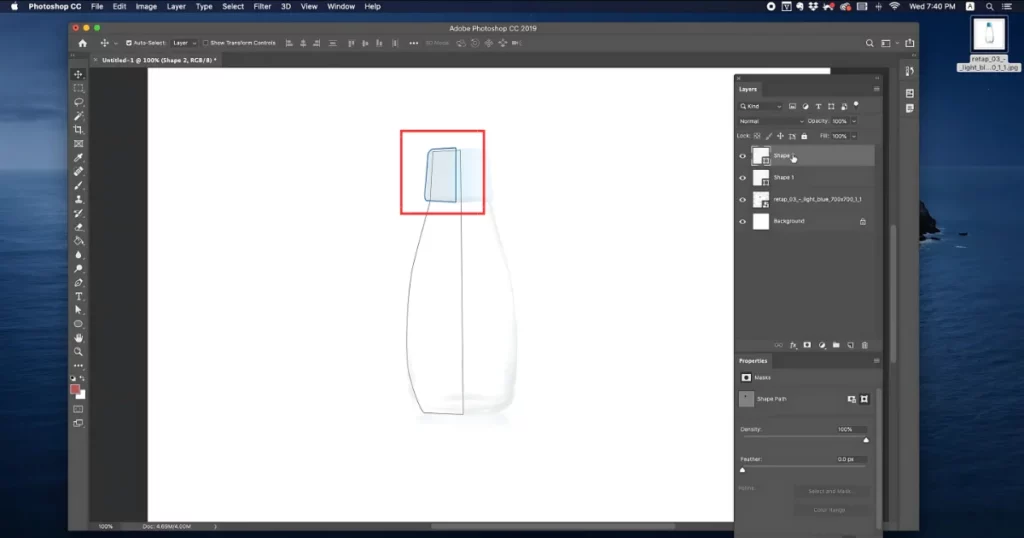Image resolution: width=1024 pixels, height=538 pixels.
Task: Click the Select and Mask button
Action: pos(829,491)
